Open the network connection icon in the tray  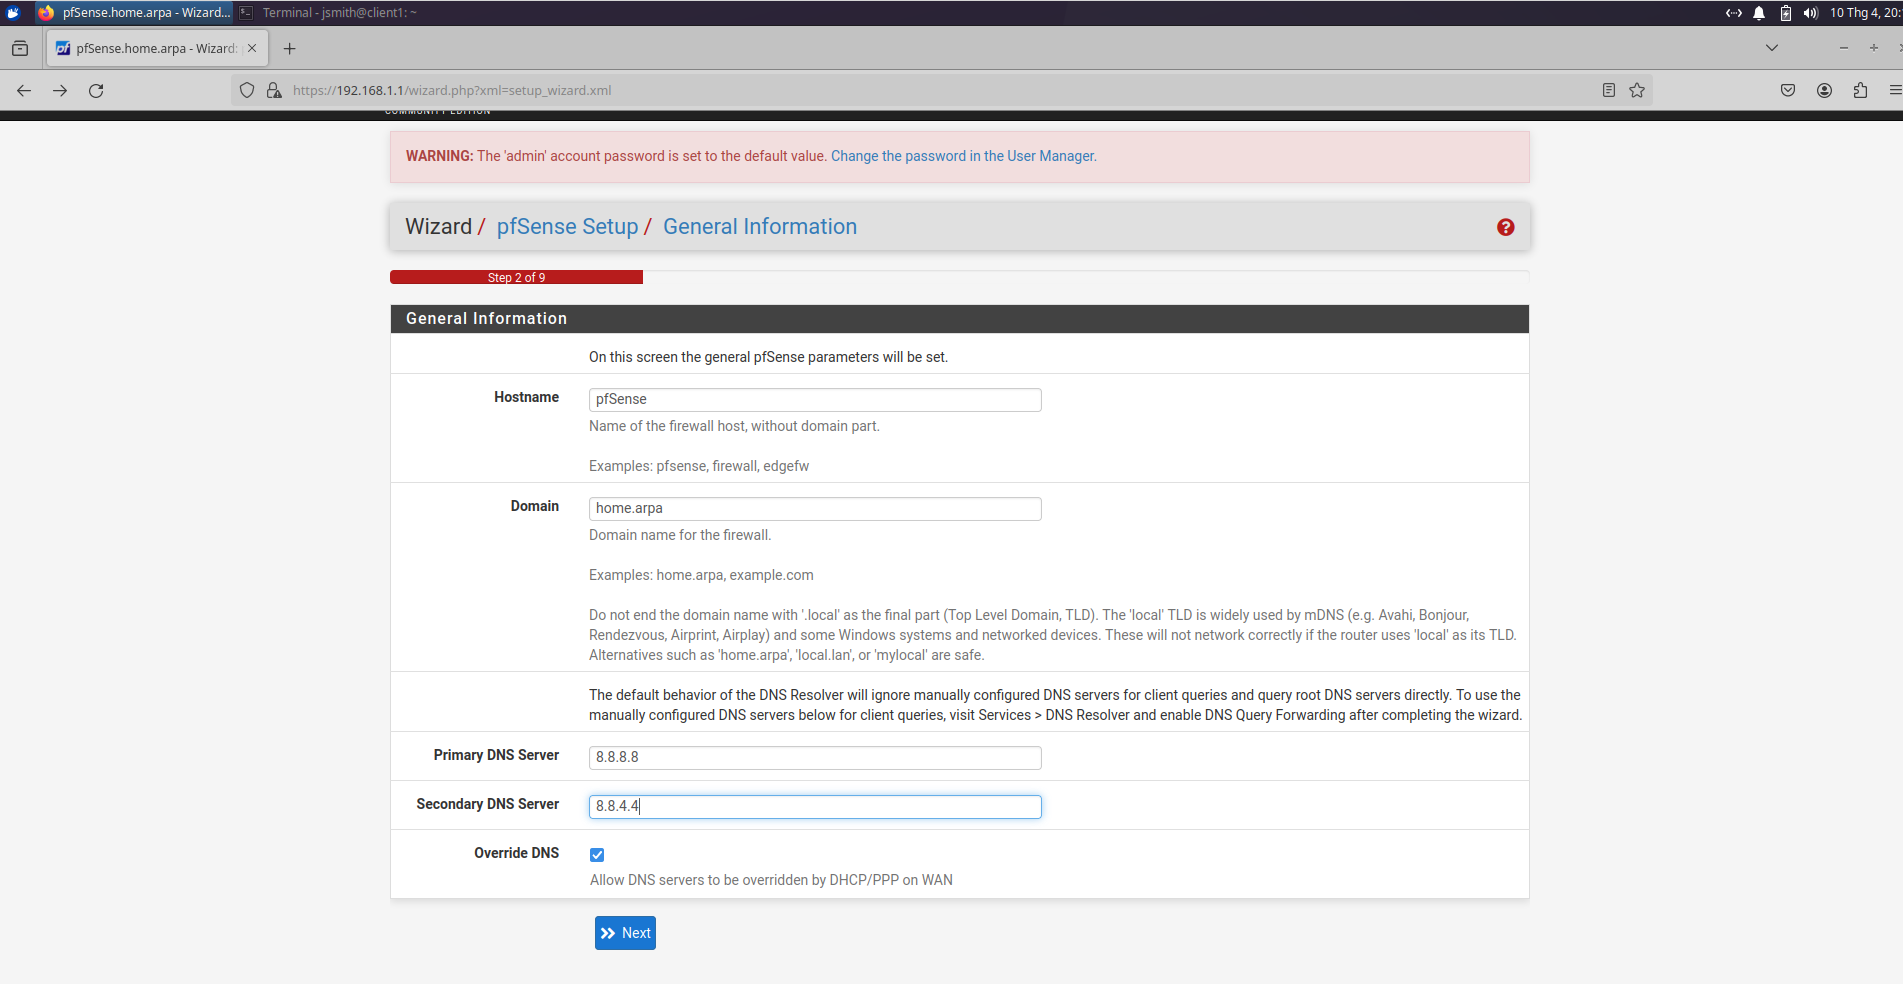pyautogui.click(x=1734, y=13)
